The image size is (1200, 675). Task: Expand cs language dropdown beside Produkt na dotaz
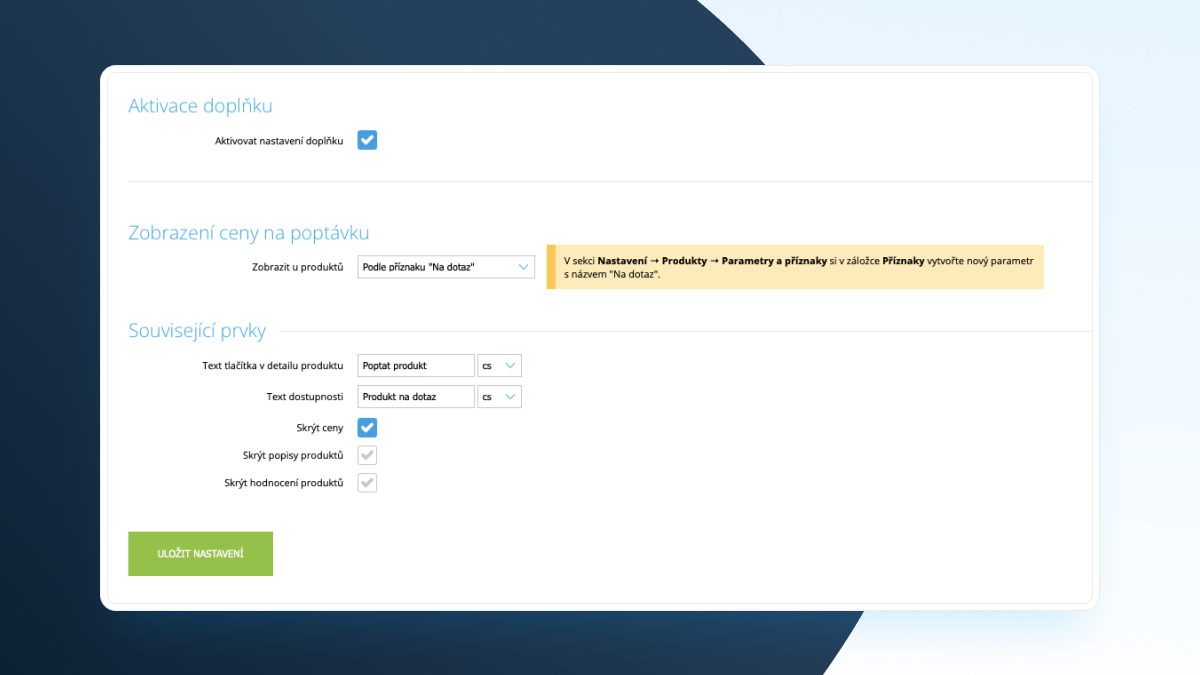tap(499, 397)
